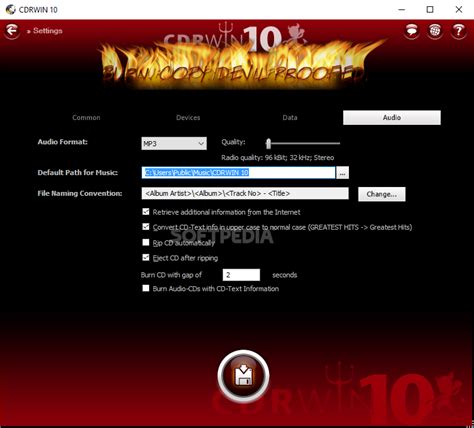Click the CDRWIN 10 title bar app icon
Screen dimensions: 474x428
tap(10, 9)
